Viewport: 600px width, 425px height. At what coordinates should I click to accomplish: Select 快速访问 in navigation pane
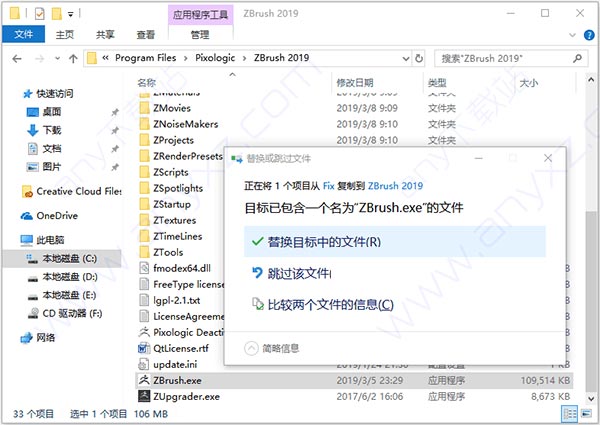coord(54,93)
